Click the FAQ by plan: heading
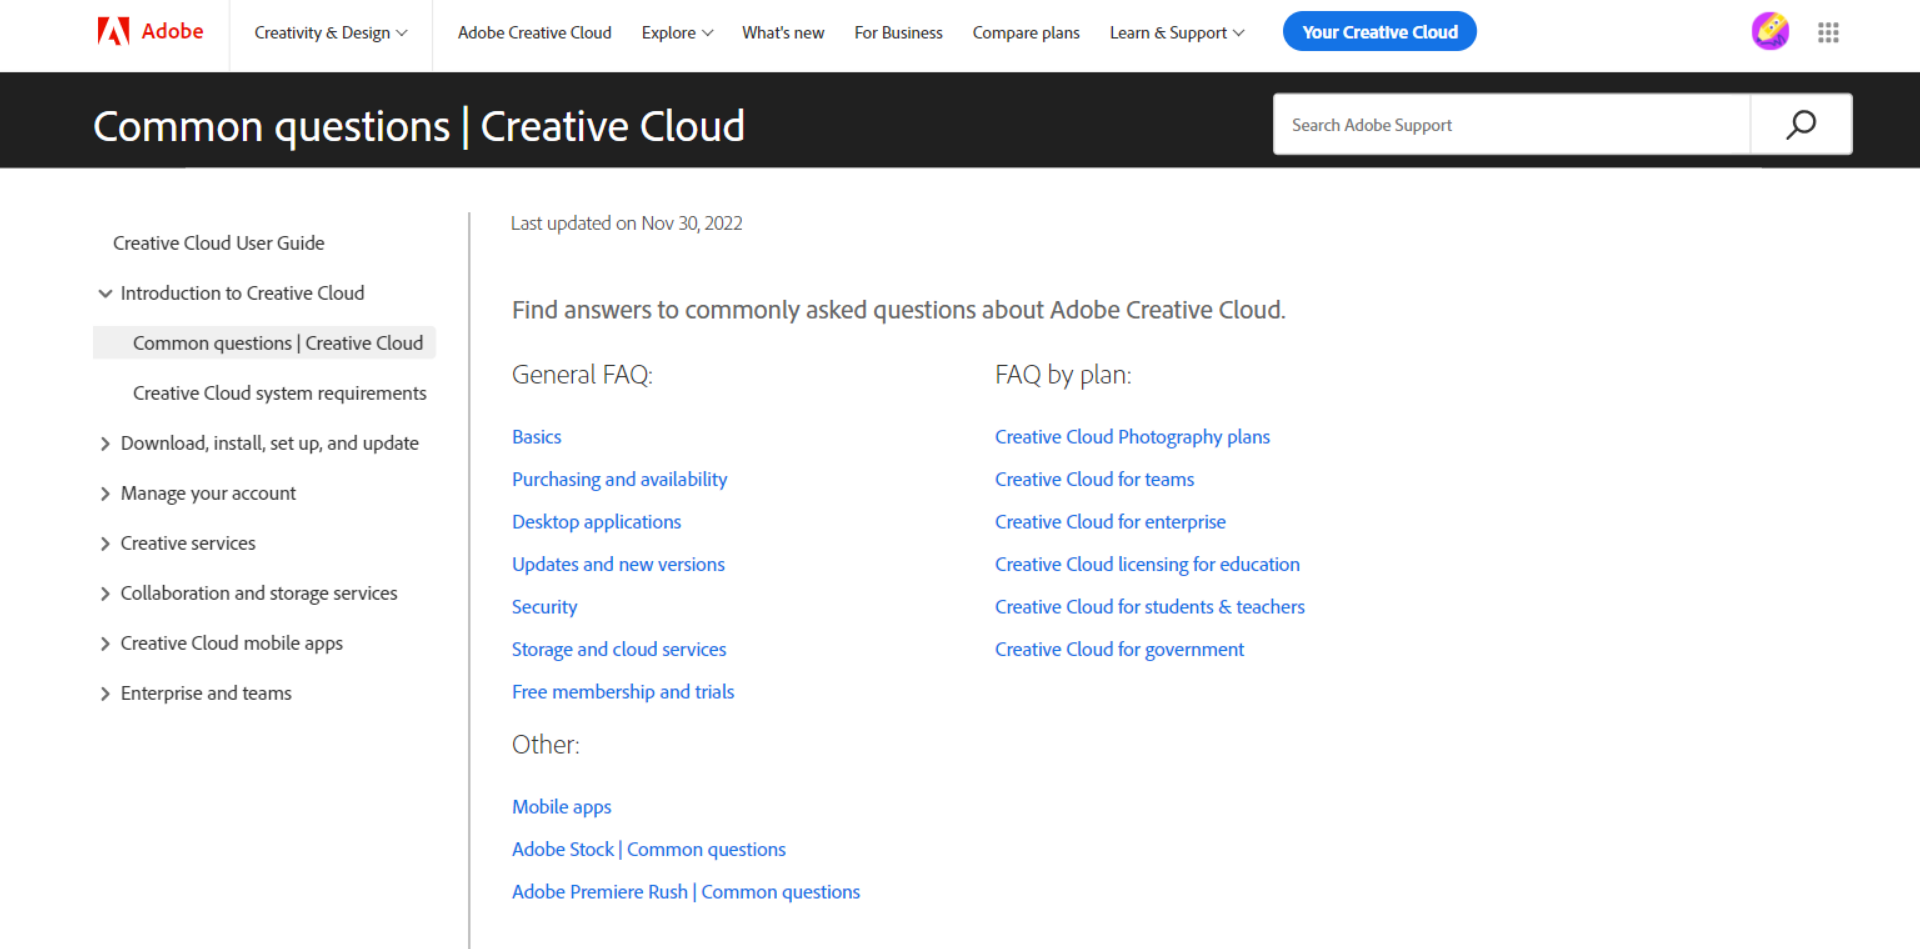Viewport: 1920px width, 949px height. pyautogui.click(x=1063, y=375)
